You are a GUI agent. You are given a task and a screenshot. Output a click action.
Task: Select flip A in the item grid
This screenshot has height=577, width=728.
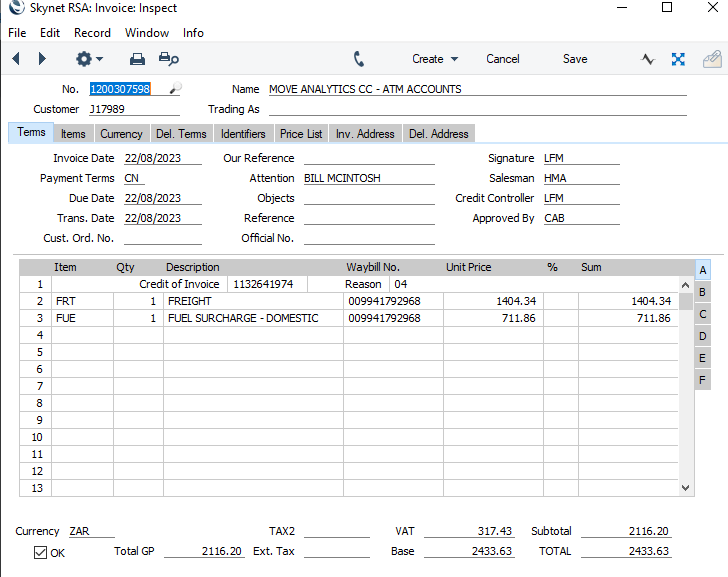pyautogui.click(x=702, y=270)
